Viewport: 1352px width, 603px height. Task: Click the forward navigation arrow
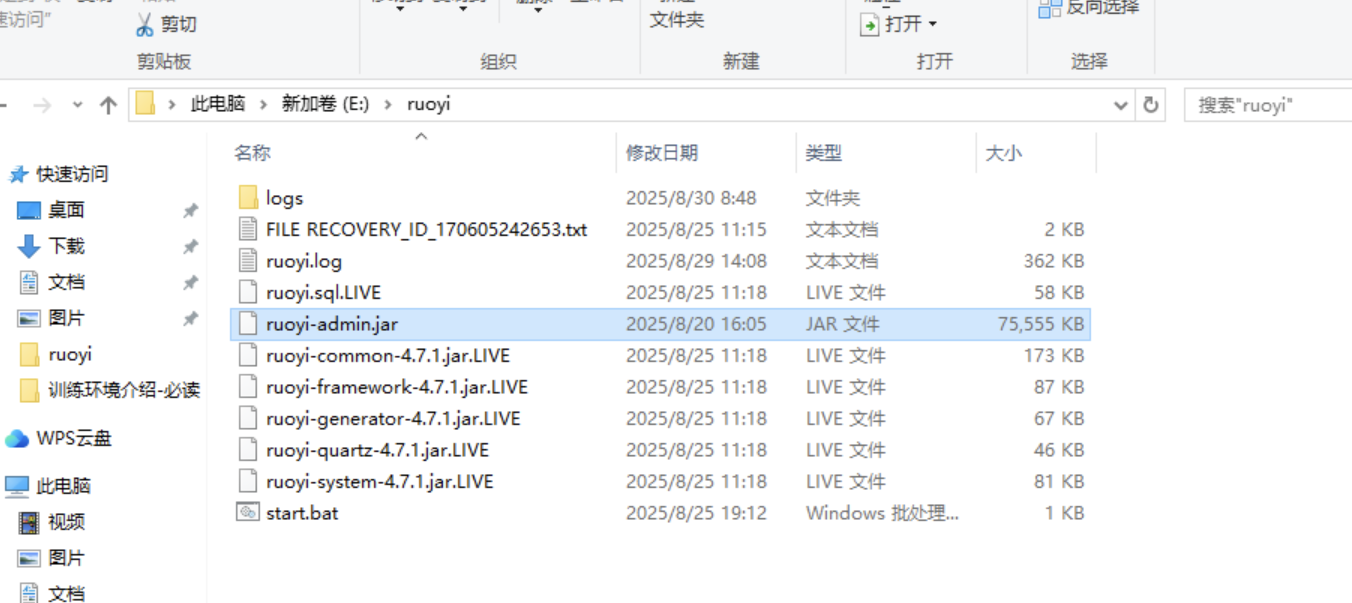coord(42,105)
